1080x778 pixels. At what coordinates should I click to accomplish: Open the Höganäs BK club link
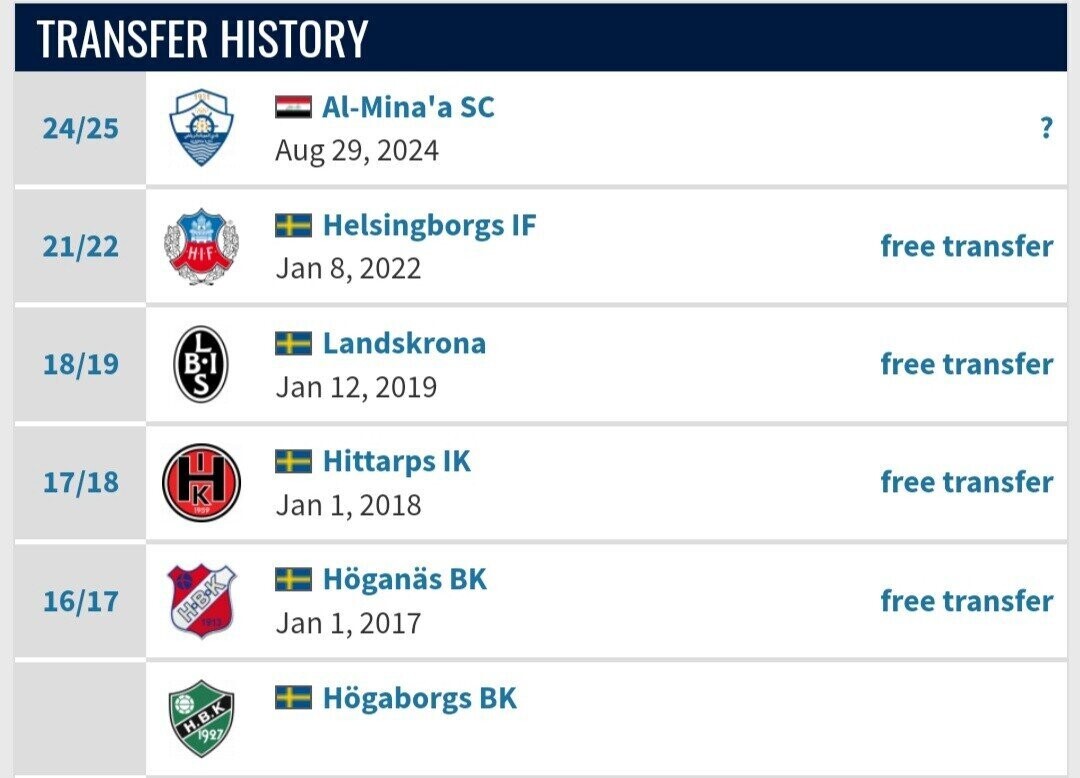(x=404, y=579)
